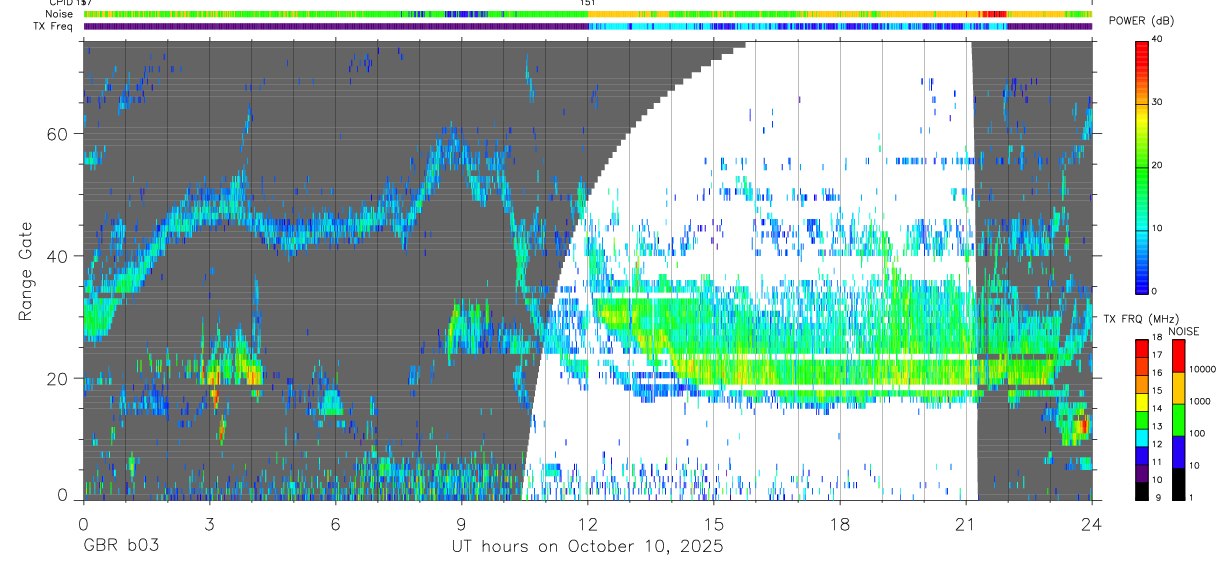Select the black segment of TX FRQ colorbar
The image size is (1228, 567).
pyautogui.click(x=1141, y=491)
